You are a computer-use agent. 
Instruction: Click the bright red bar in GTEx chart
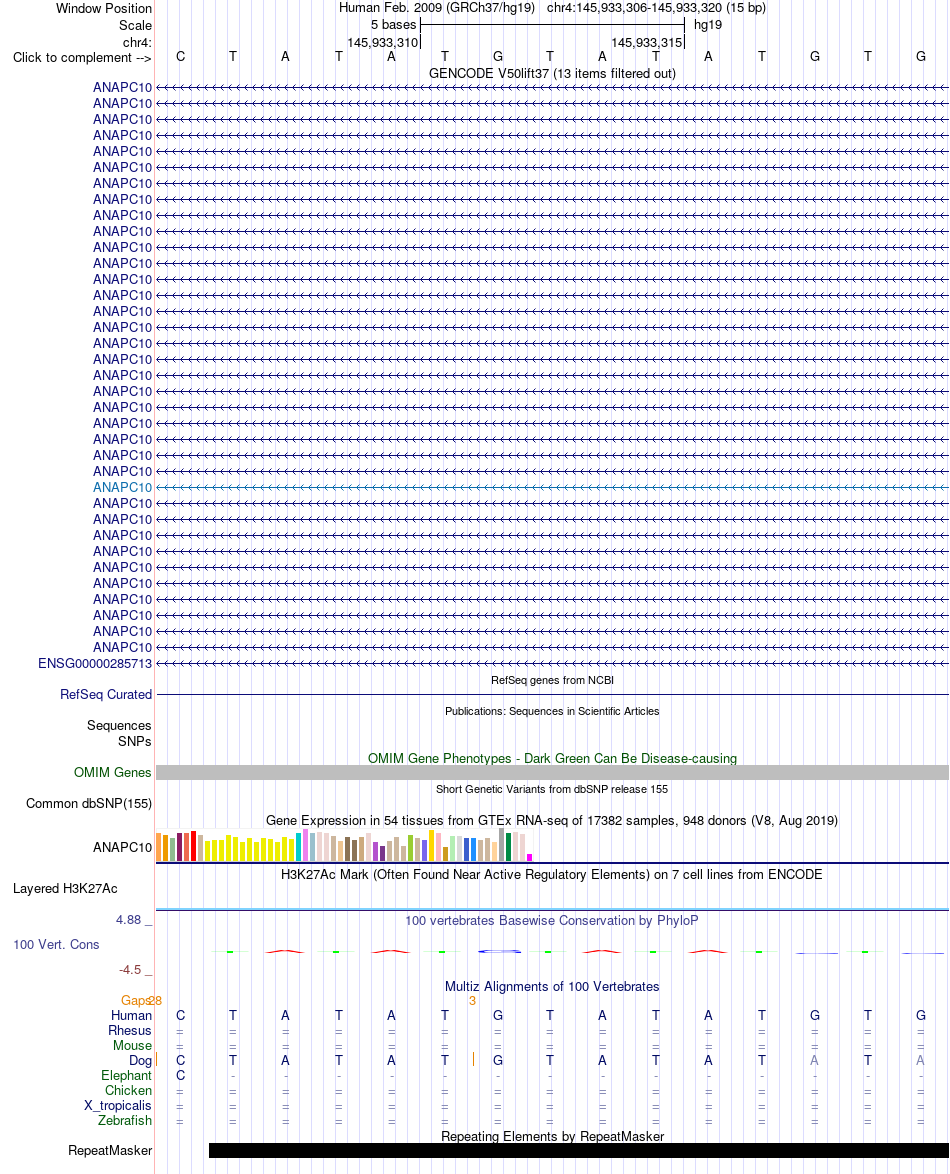click(193, 846)
